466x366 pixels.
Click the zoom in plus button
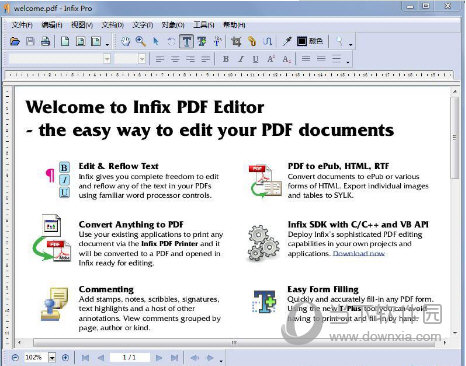(x=65, y=358)
